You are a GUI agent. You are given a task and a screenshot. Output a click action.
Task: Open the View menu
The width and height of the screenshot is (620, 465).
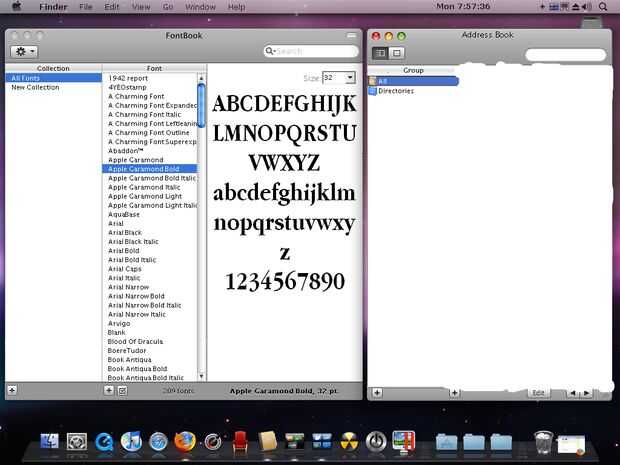141,7
